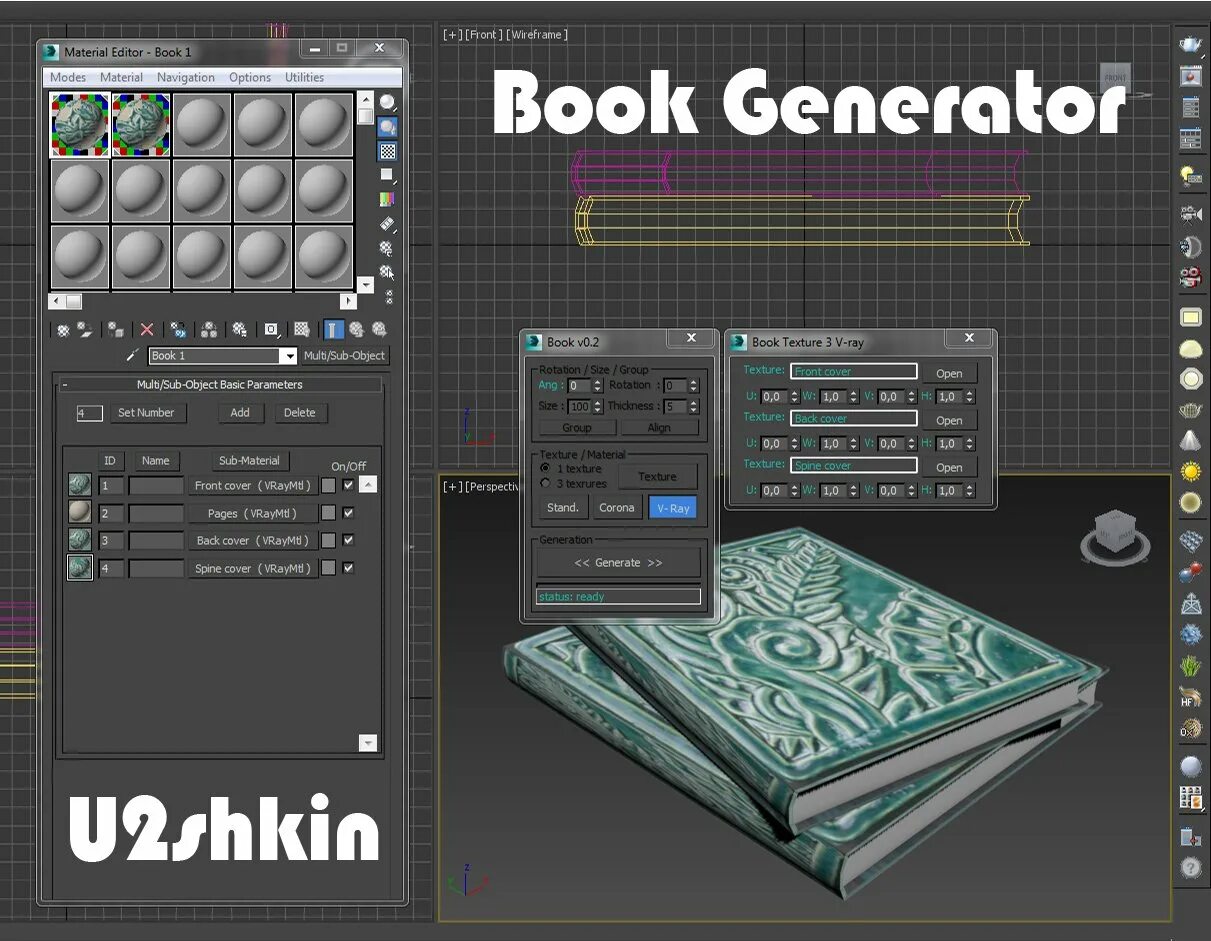Click the Ang spinner arrows
This screenshot has height=941, width=1211.
coord(598,385)
